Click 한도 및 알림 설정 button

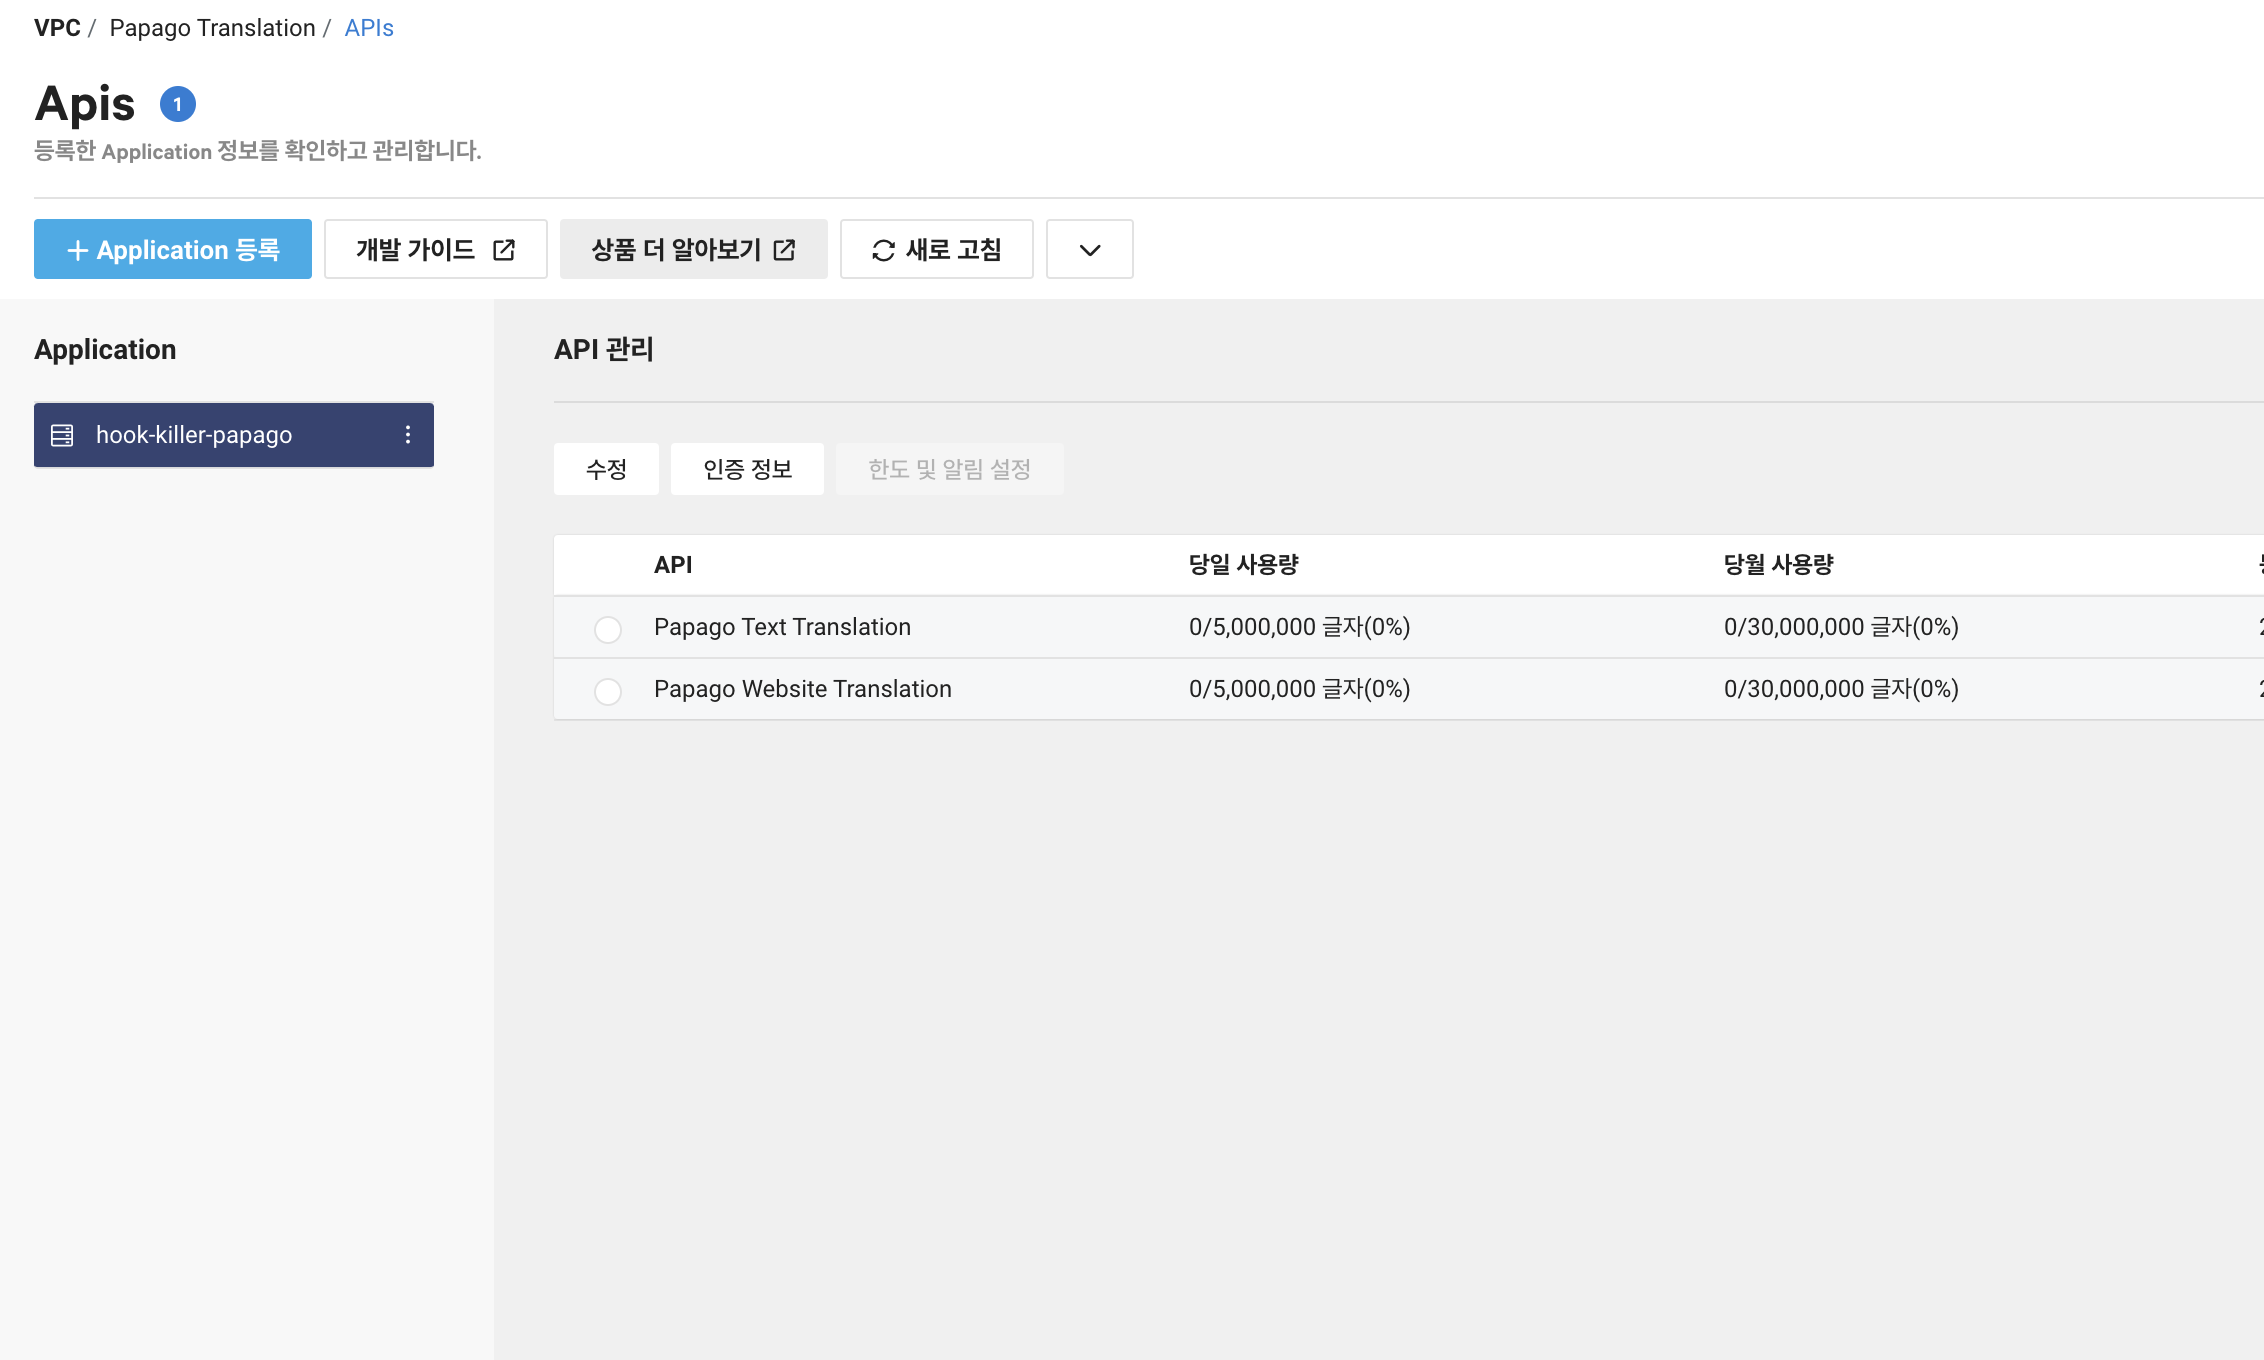[949, 469]
